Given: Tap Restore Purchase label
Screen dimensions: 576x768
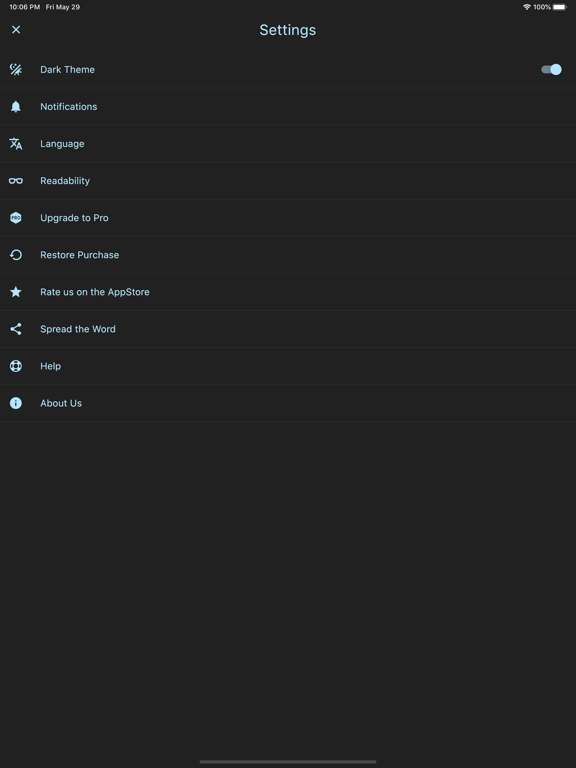Looking at the screenshot, I should 79,255.
